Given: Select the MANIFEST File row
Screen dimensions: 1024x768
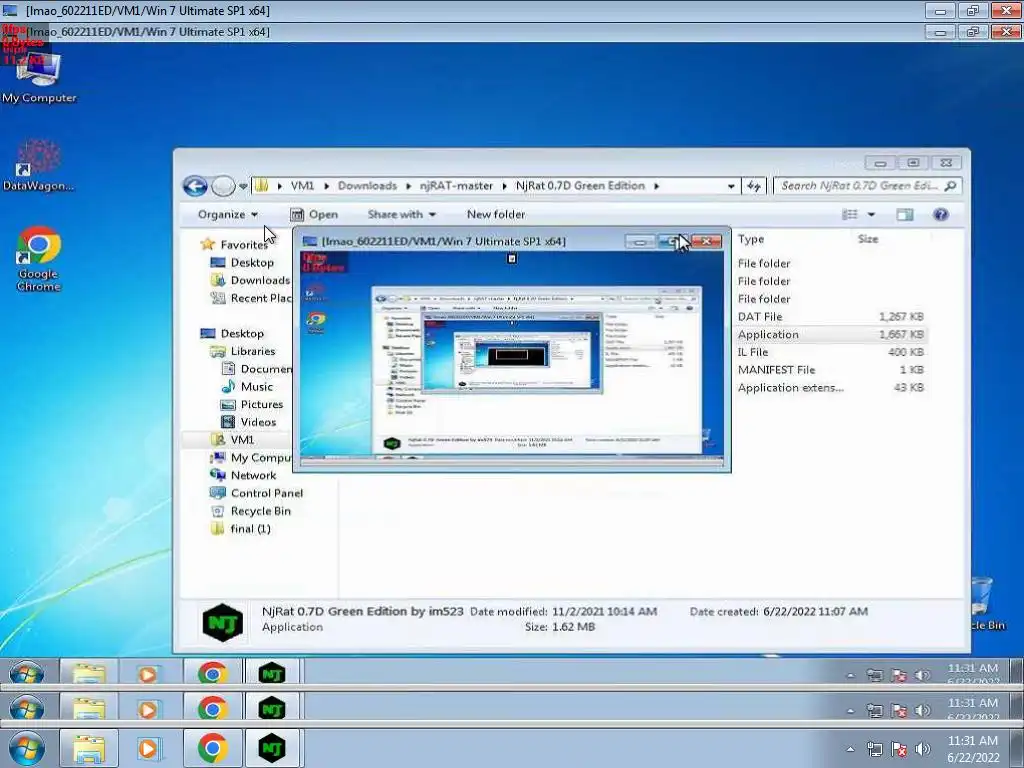Looking at the screenshot, I should pyautogui.click(x=830, y=370).
